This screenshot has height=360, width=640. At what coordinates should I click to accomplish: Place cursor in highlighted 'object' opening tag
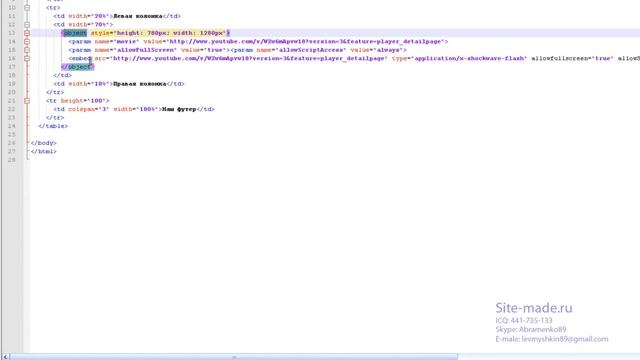[x=74, y=33]
